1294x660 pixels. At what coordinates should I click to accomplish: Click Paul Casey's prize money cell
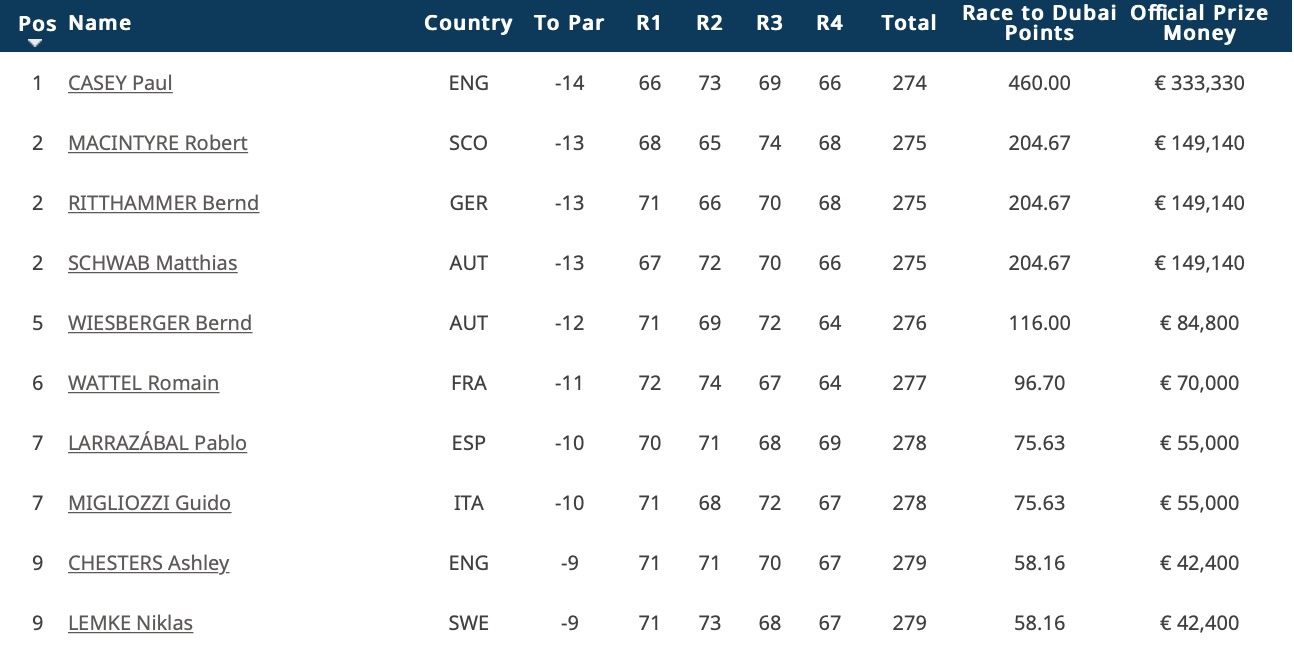(1199, 83)
